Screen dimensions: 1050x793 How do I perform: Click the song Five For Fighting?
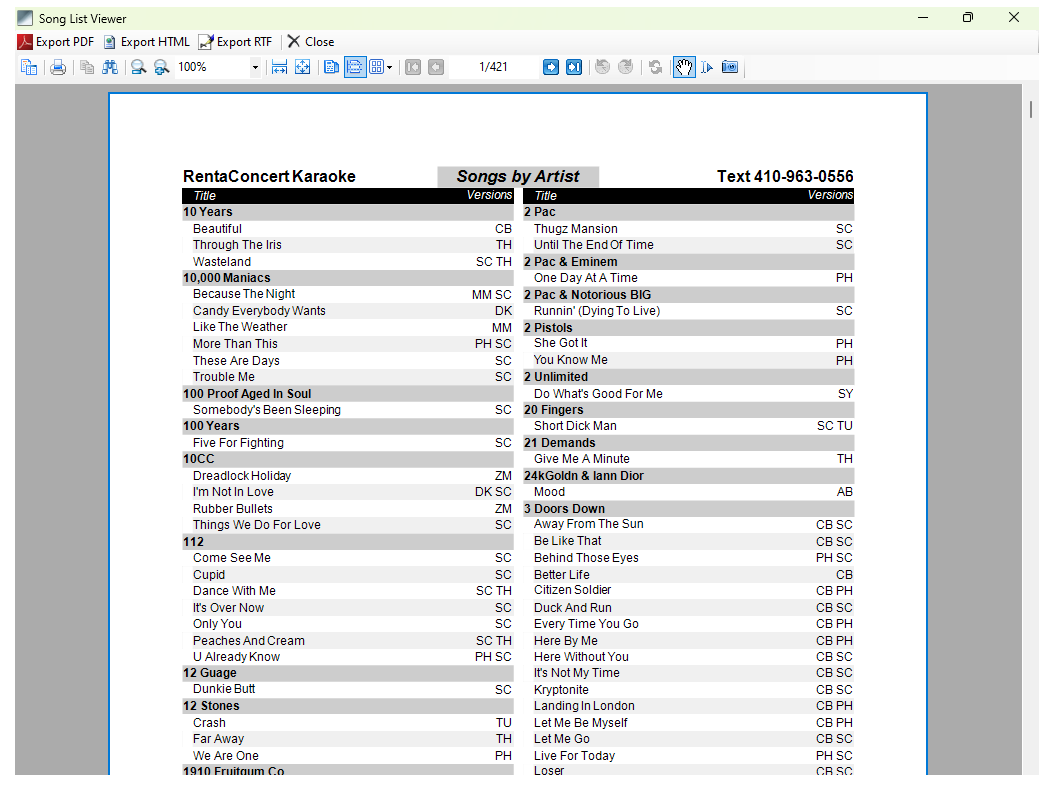238,443
